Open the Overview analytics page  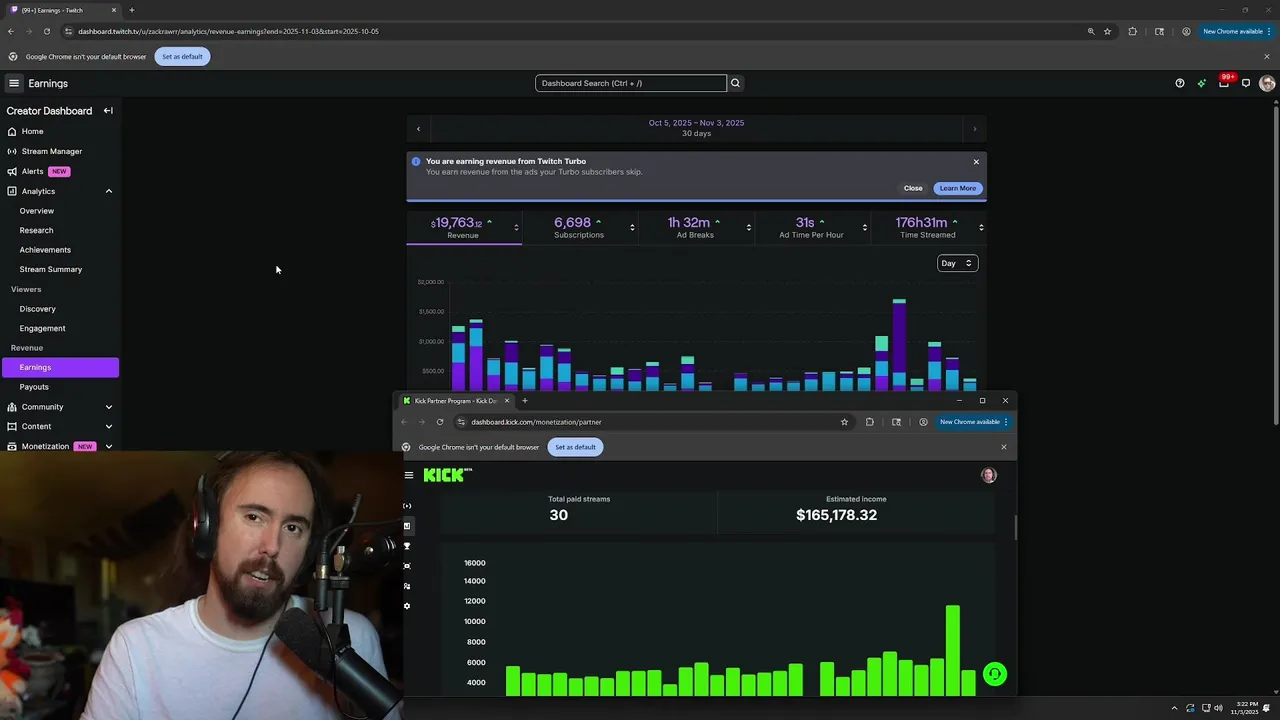coord(37,211)
